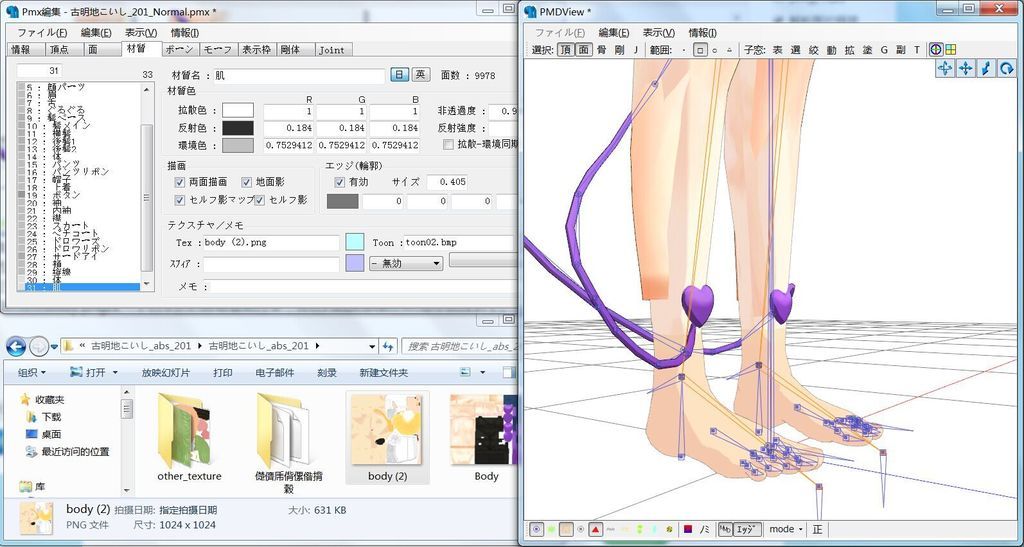Image resolution: width=1024 pixels, height=547 pixels.
Task: Click the Explorer back arrow button
Action: [16, 346]
